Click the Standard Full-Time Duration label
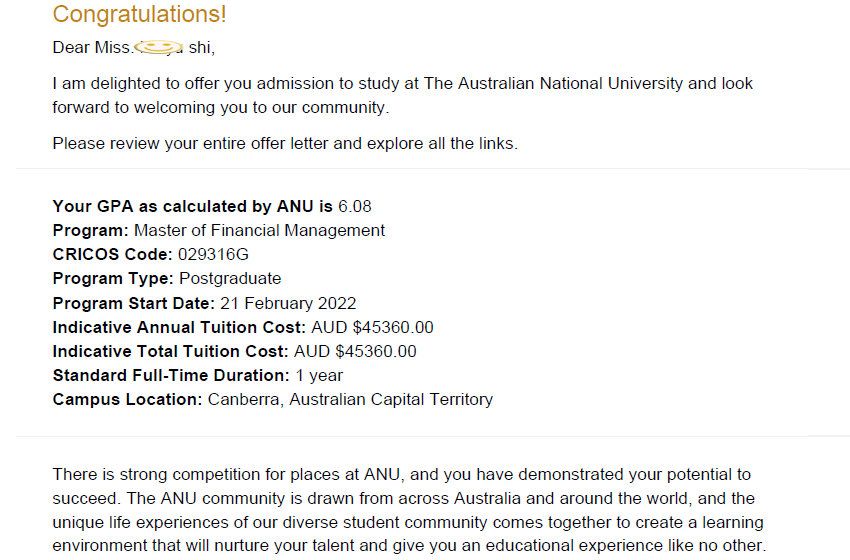The image size is (850, 560). pos(171,375)
